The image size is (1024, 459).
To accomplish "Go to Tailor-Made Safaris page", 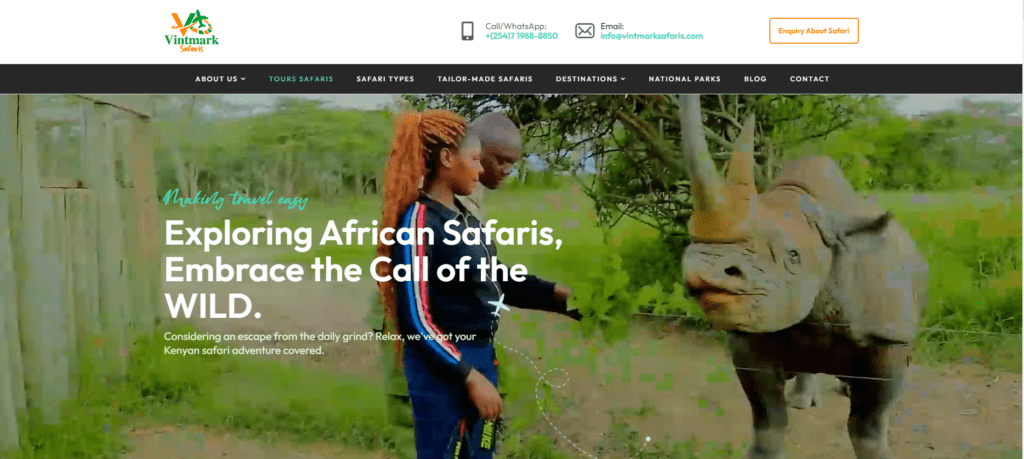I will [485, 79].
